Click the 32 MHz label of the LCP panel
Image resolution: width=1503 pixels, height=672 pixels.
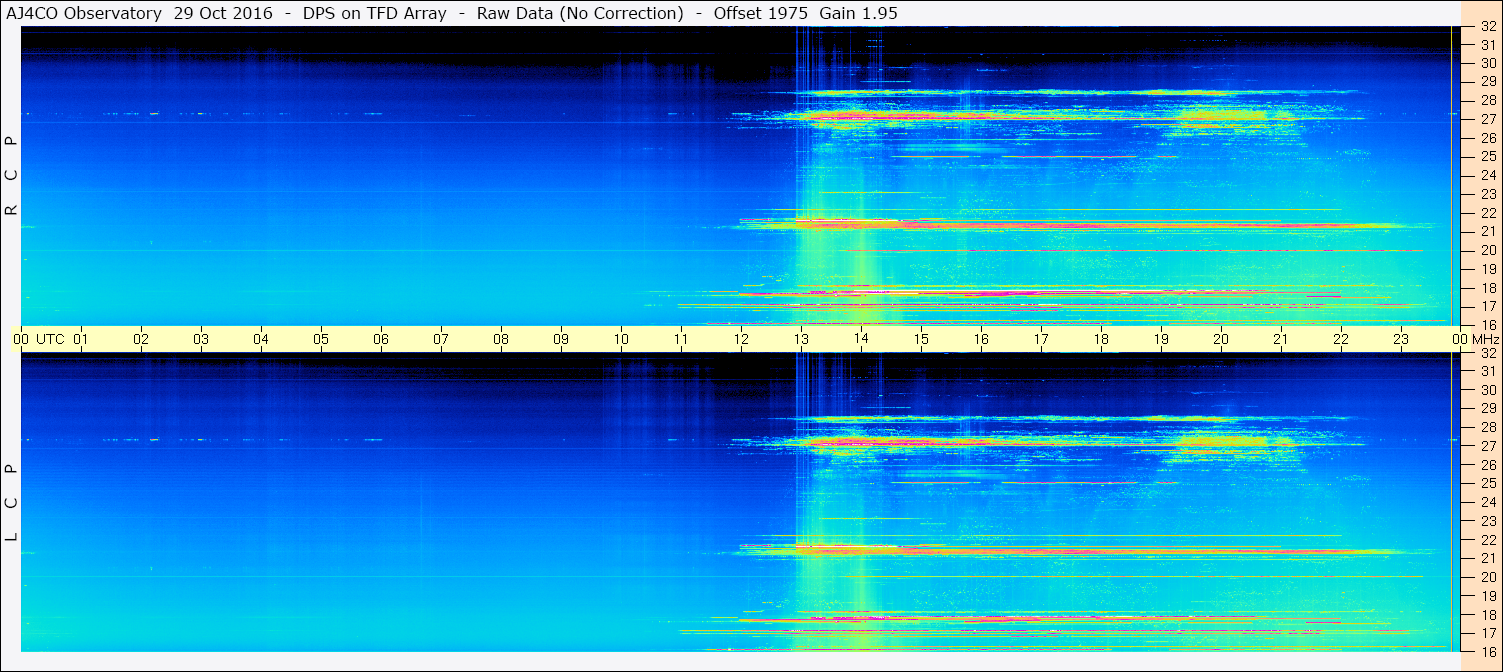pyautogui.click(x=1487, y=353)
